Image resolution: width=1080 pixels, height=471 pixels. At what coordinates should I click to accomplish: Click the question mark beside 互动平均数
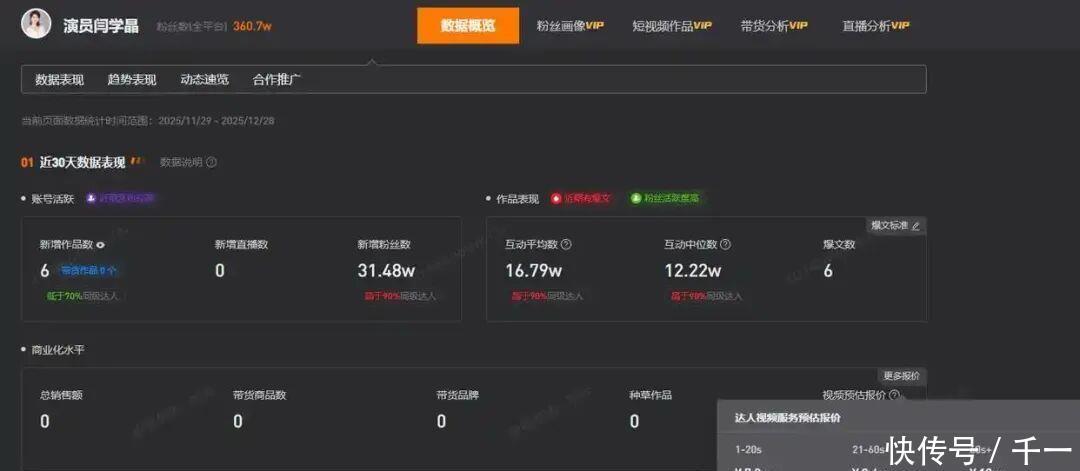click(566, 244)
